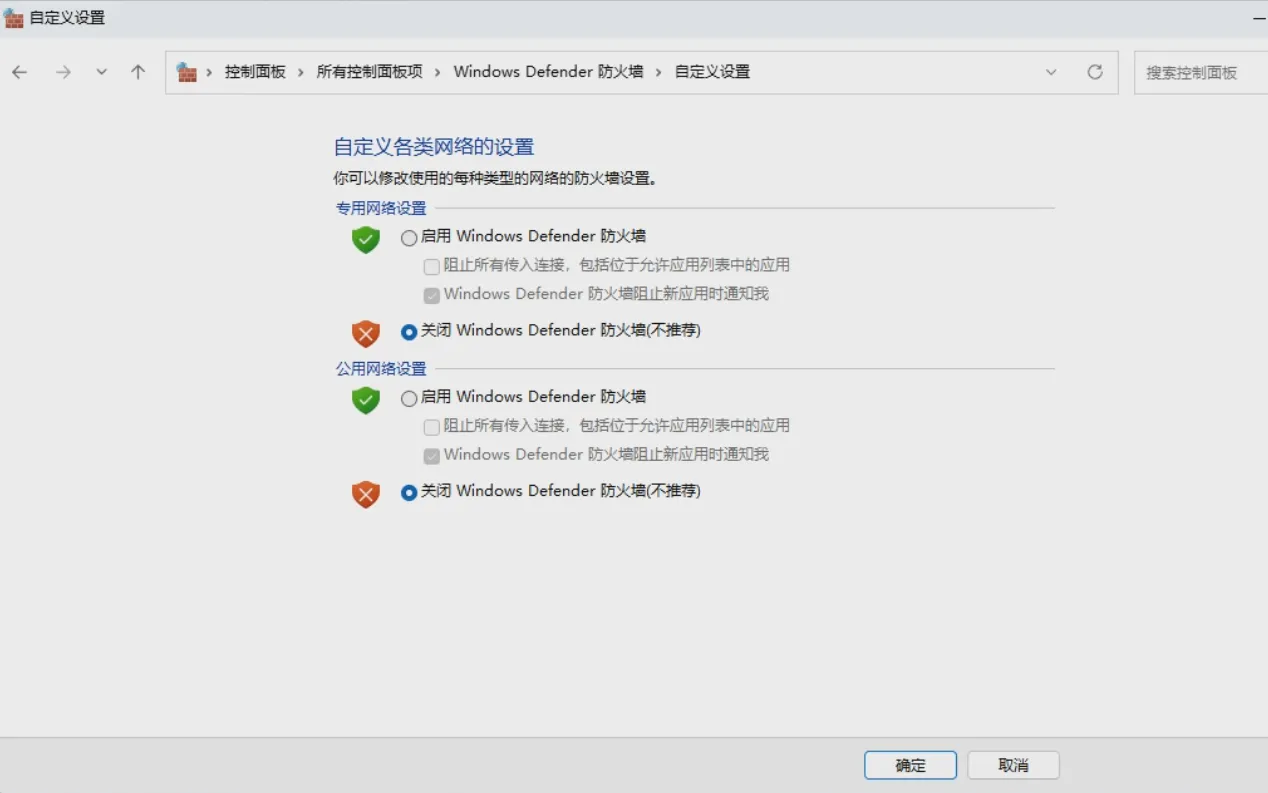Click the 专用网络设置 section label
This screenshot has width=1268, height=793.
(x=381, y=208)
